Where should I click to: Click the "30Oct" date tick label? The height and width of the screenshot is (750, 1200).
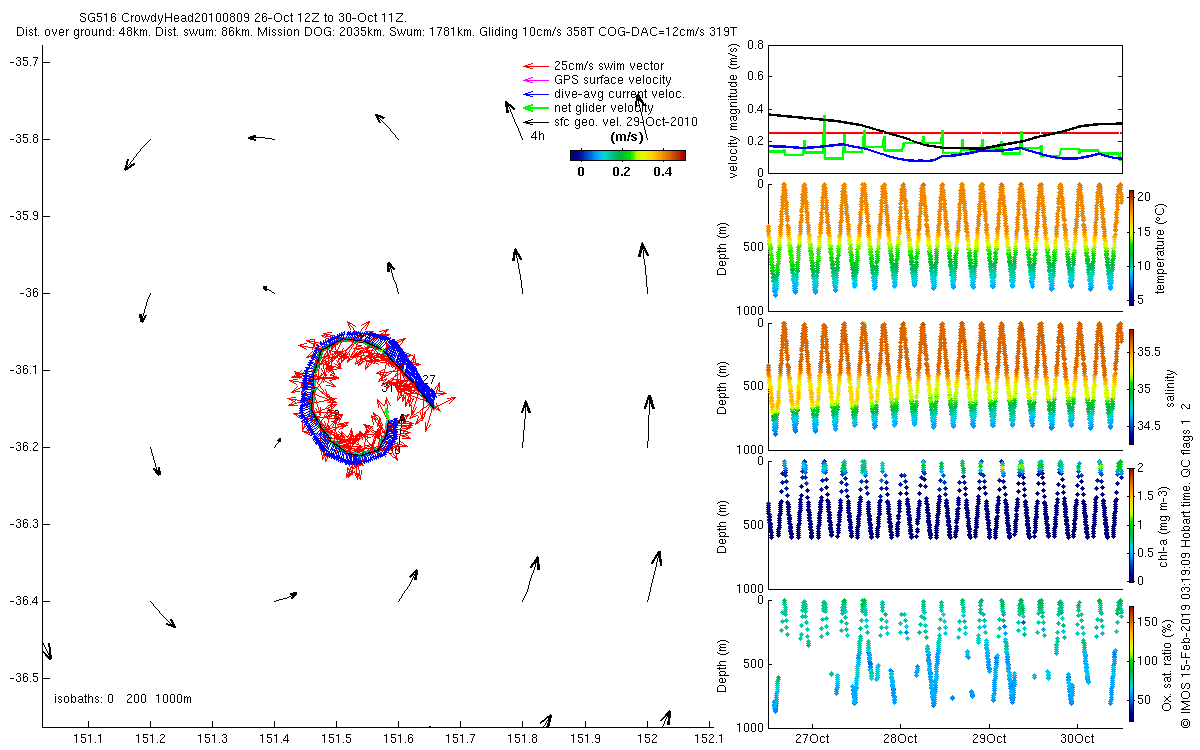coord(1077,739)
